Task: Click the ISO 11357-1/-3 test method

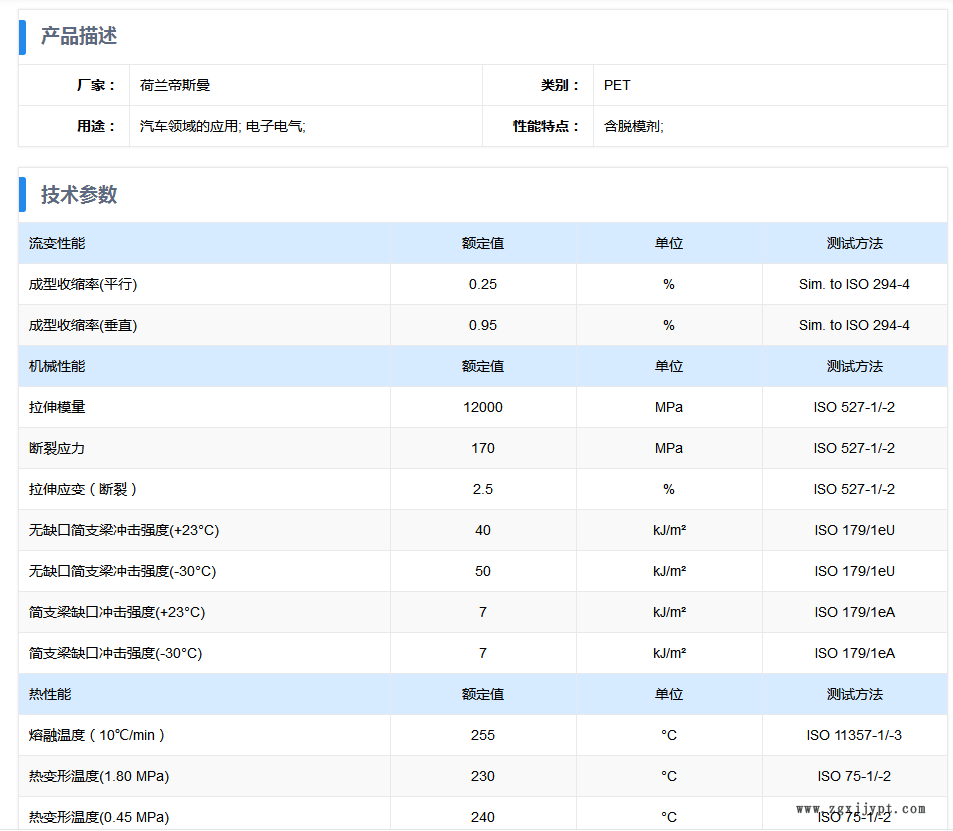Action: 854,736
